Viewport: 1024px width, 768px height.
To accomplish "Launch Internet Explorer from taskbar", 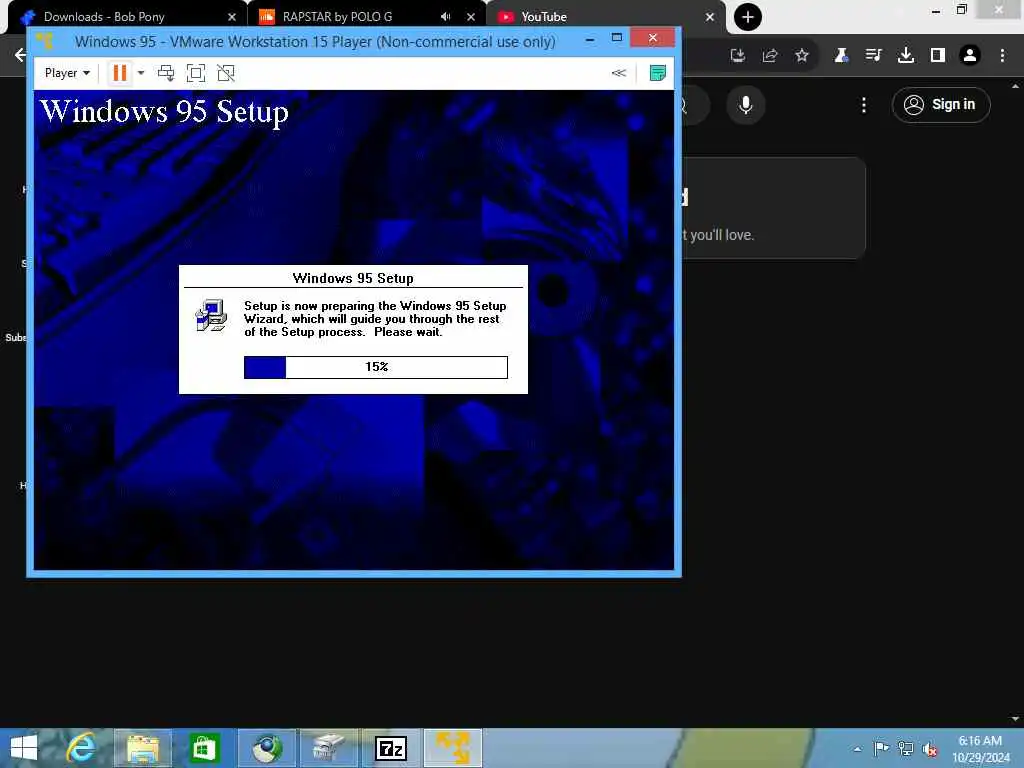I will pos(82,748).
